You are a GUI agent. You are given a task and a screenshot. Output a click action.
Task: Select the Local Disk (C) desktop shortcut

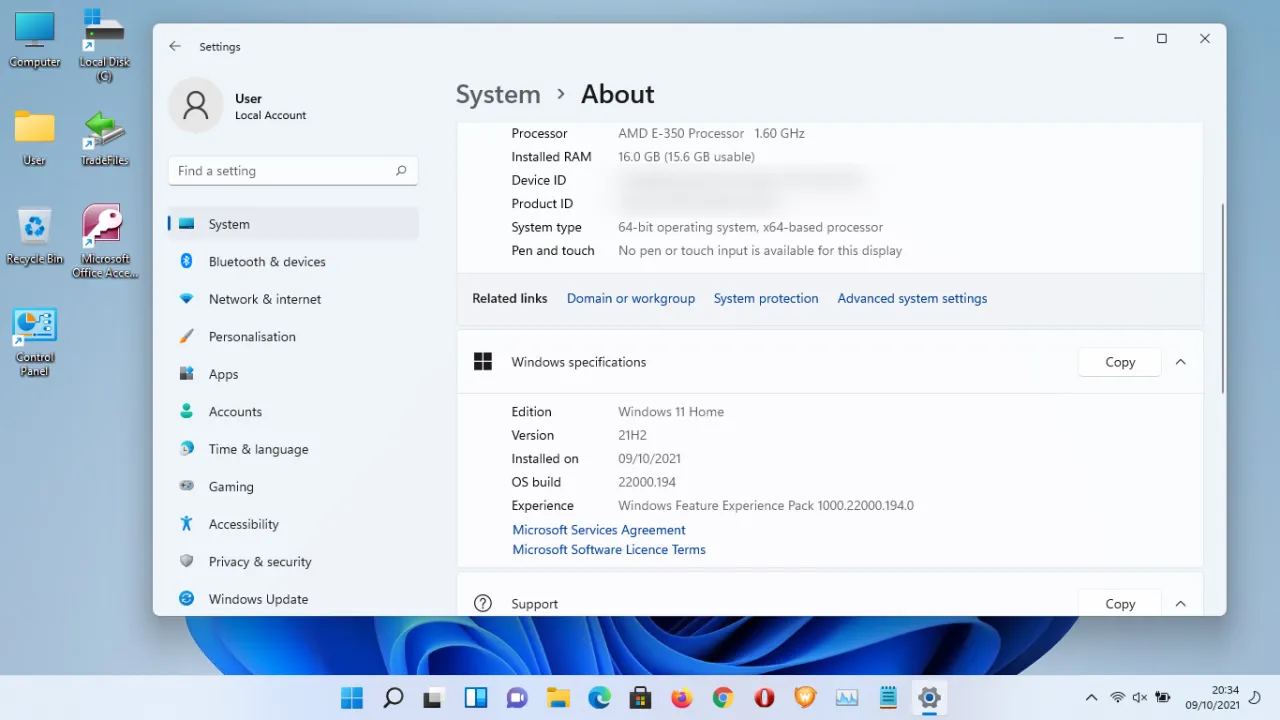coord(104,45)
